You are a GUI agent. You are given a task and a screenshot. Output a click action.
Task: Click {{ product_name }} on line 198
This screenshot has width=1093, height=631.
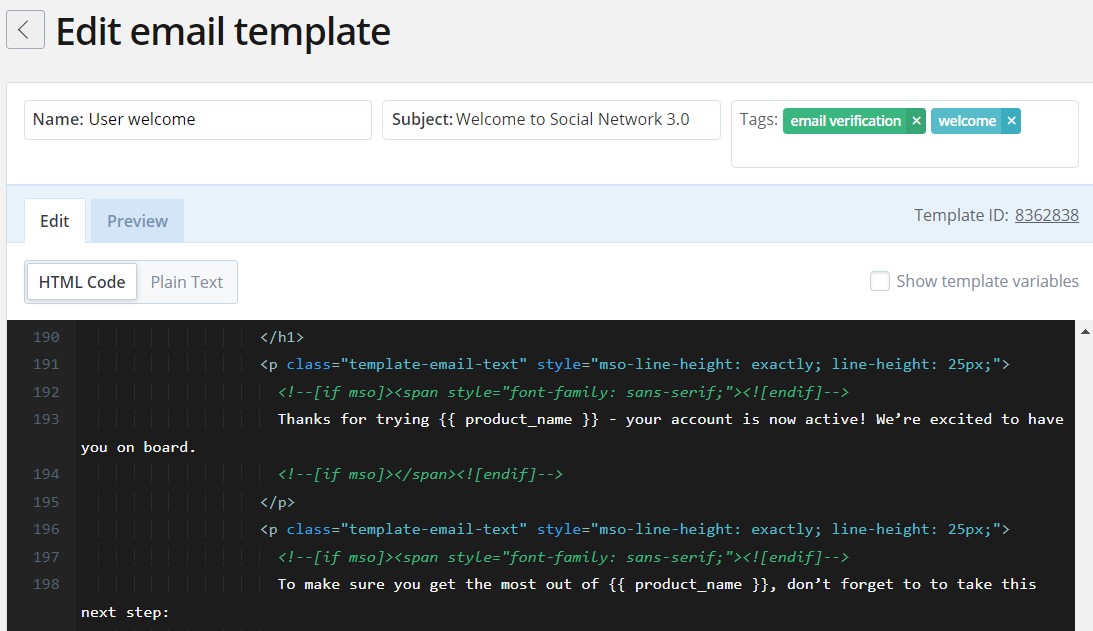[686, 584]
